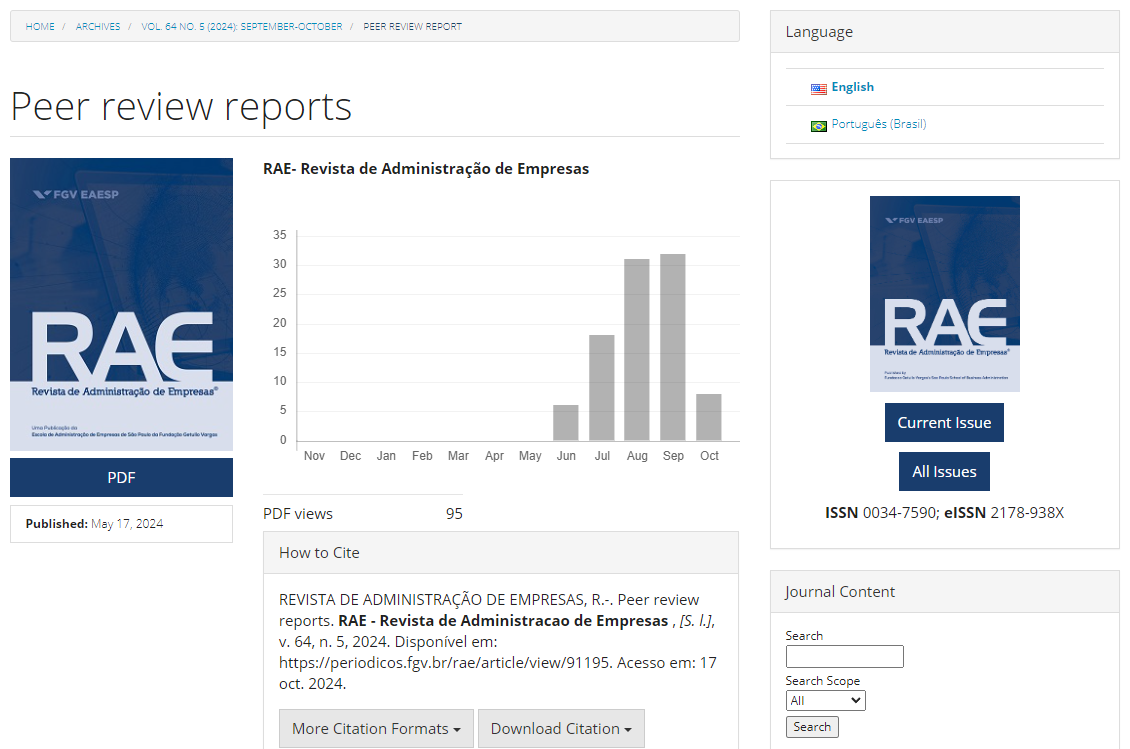Image resolution: width=1130 pixels, height=749 pixels.
Task: Open the Search Scope combo box
Action: pos(825,700)
